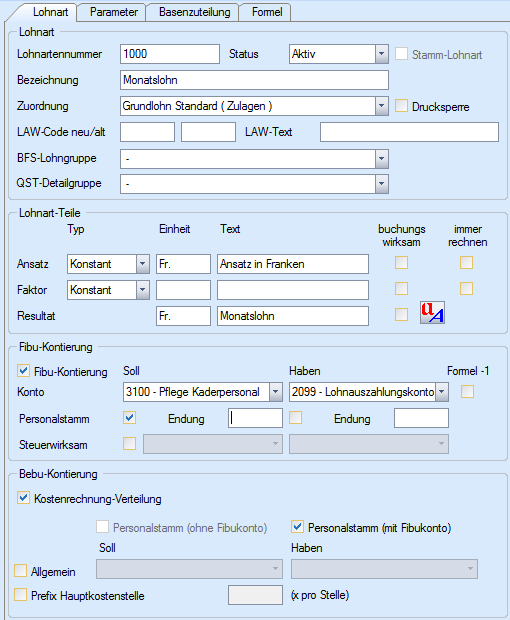Image resolution: width=510 pixels, height=620 pixels.
Task: Check buchungswirksam for the Ansatz row
Action: click(401, 263)
